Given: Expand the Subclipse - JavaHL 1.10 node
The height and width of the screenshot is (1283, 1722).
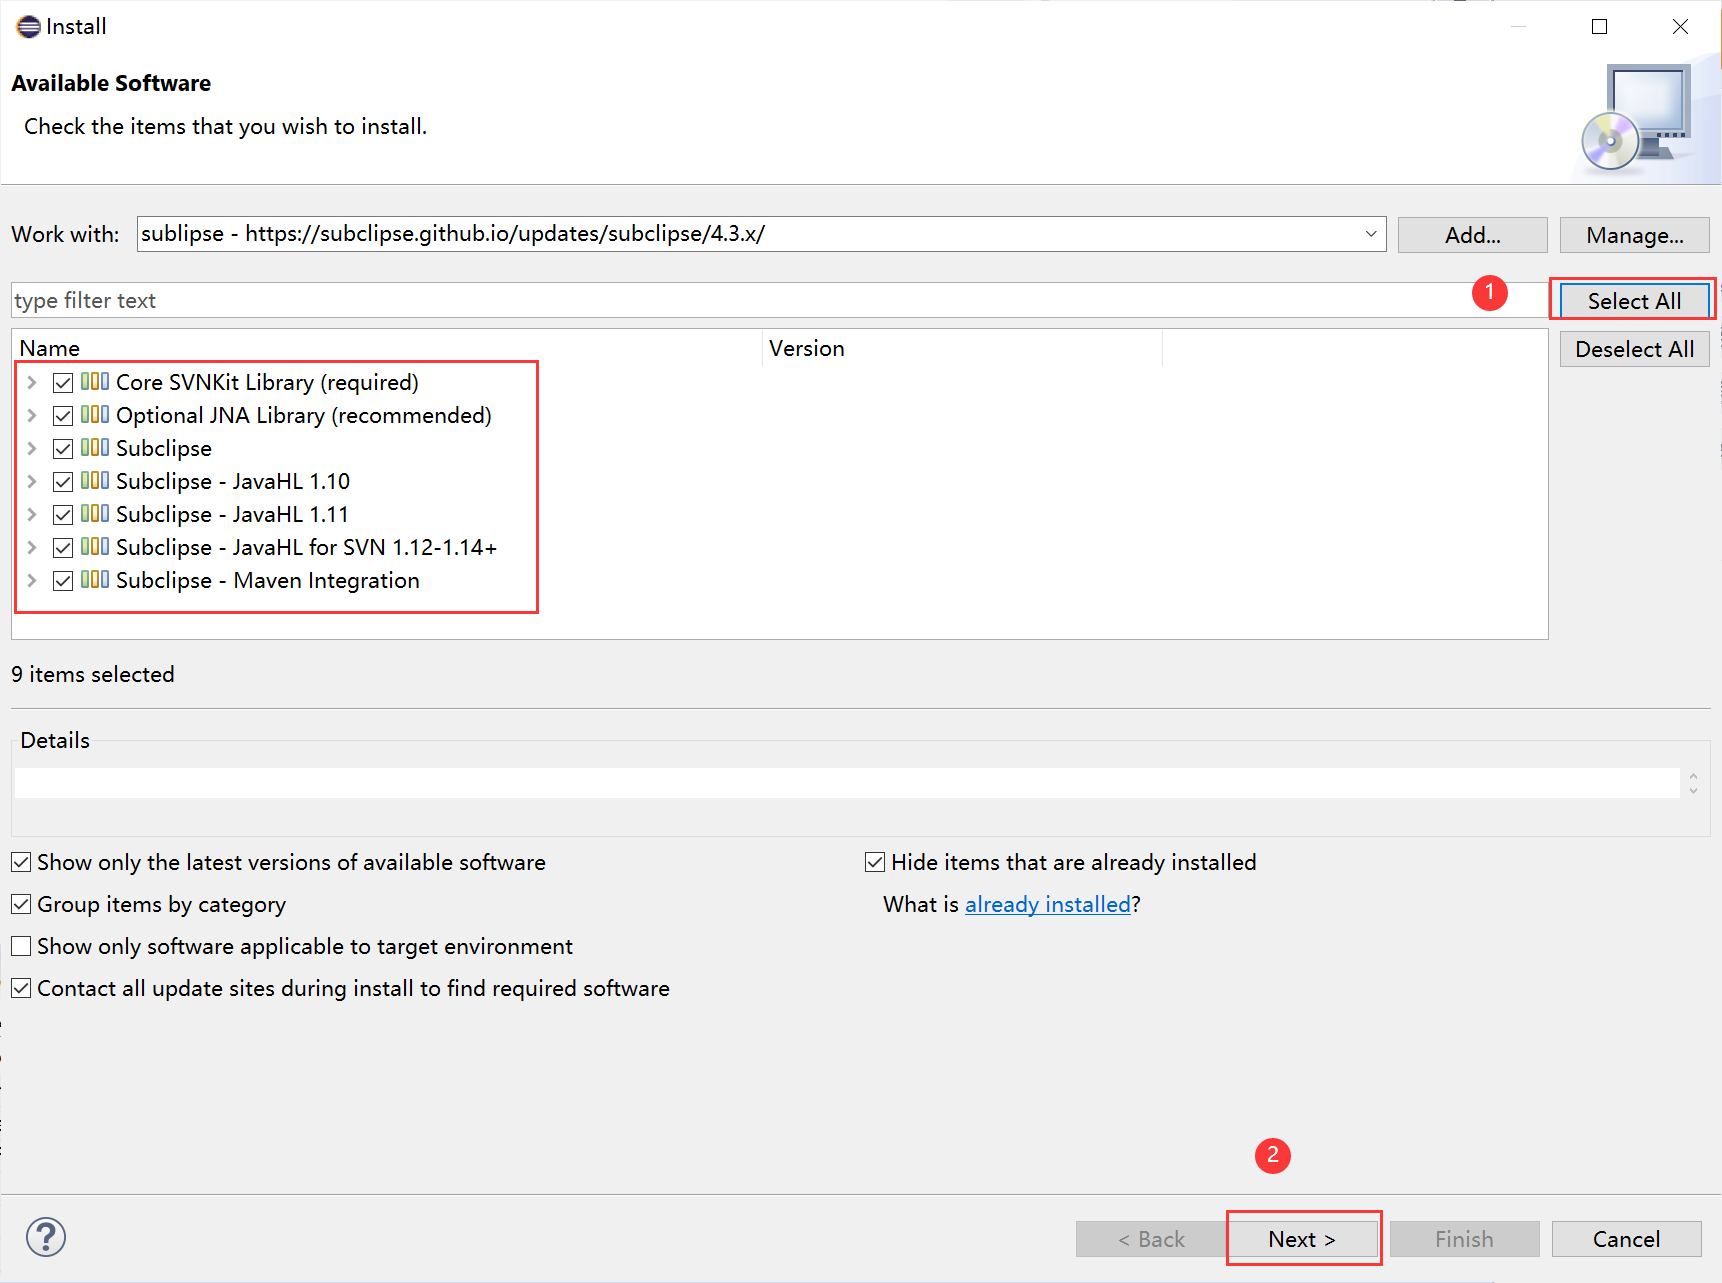Looking at the screenshot, I should point(32,481).
